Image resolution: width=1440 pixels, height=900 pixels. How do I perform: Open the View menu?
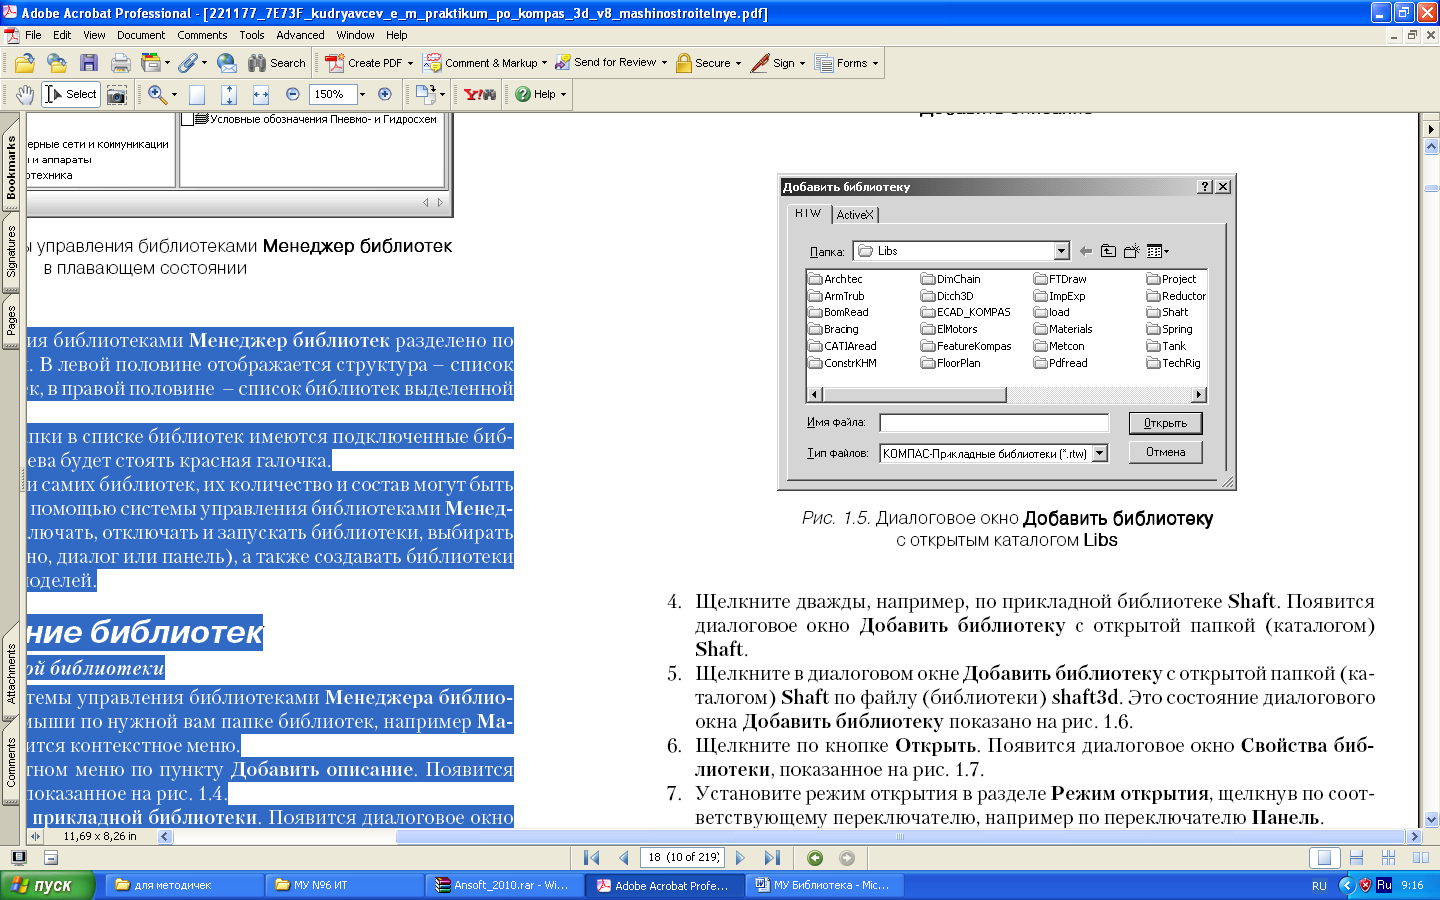click(94, 35)
